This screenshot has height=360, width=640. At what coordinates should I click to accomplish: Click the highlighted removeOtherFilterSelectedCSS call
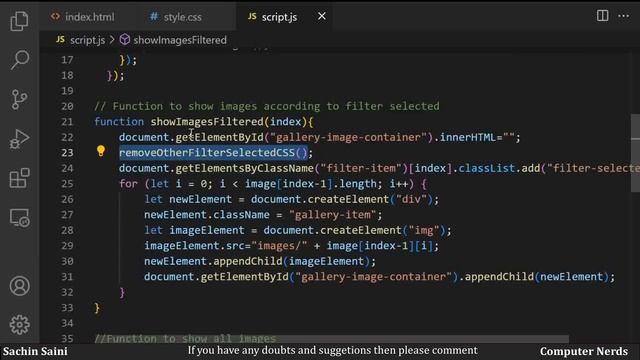[213, 153]
